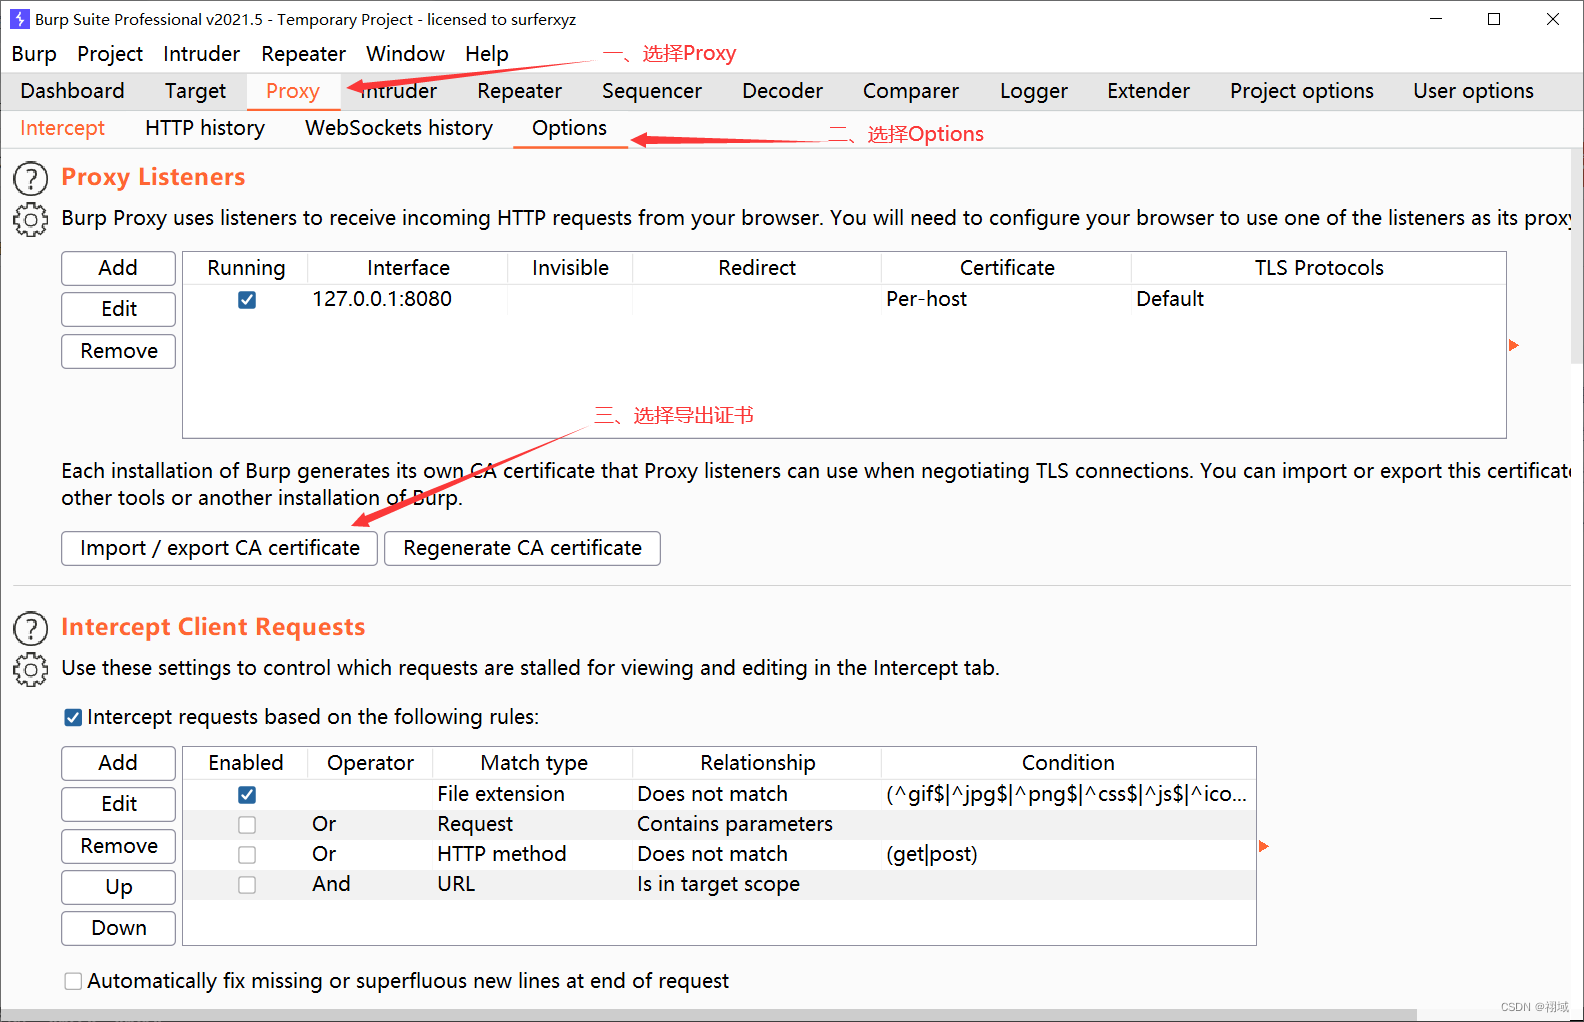1584x1022 pixels.
Task: Click the Running column header
Action: point(246,268)
